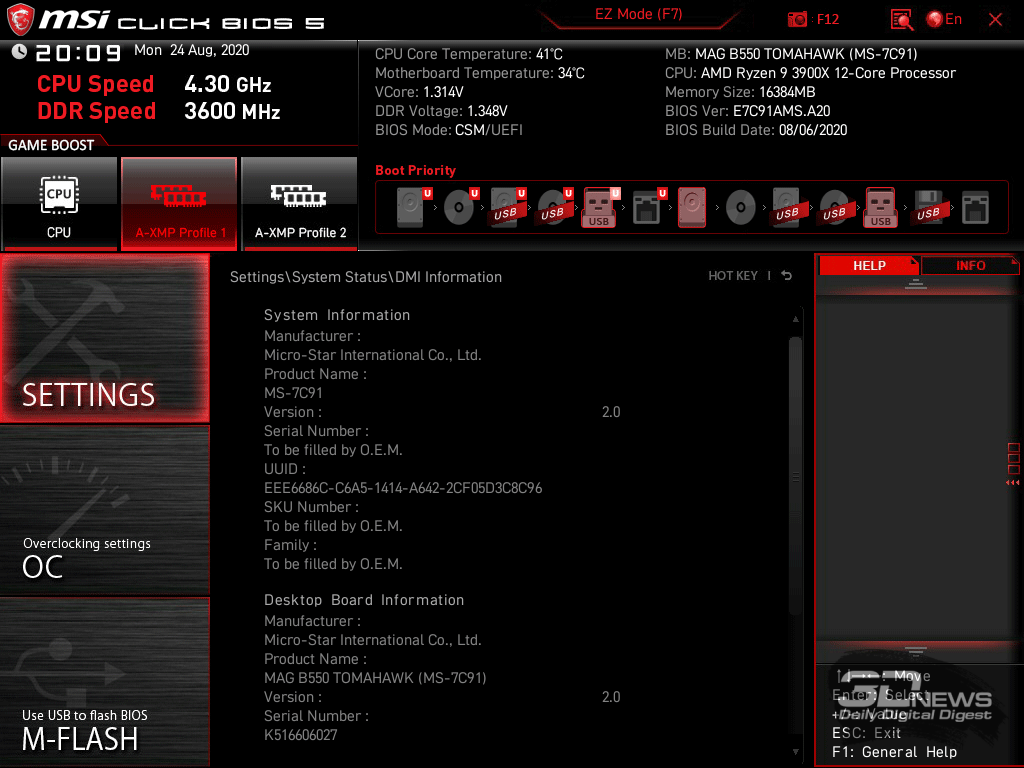The width and height of the screenshot is (1024, 768).
Task: Open M-FLASH to flash BIOS via USB
Action: (x=104, y=682)
